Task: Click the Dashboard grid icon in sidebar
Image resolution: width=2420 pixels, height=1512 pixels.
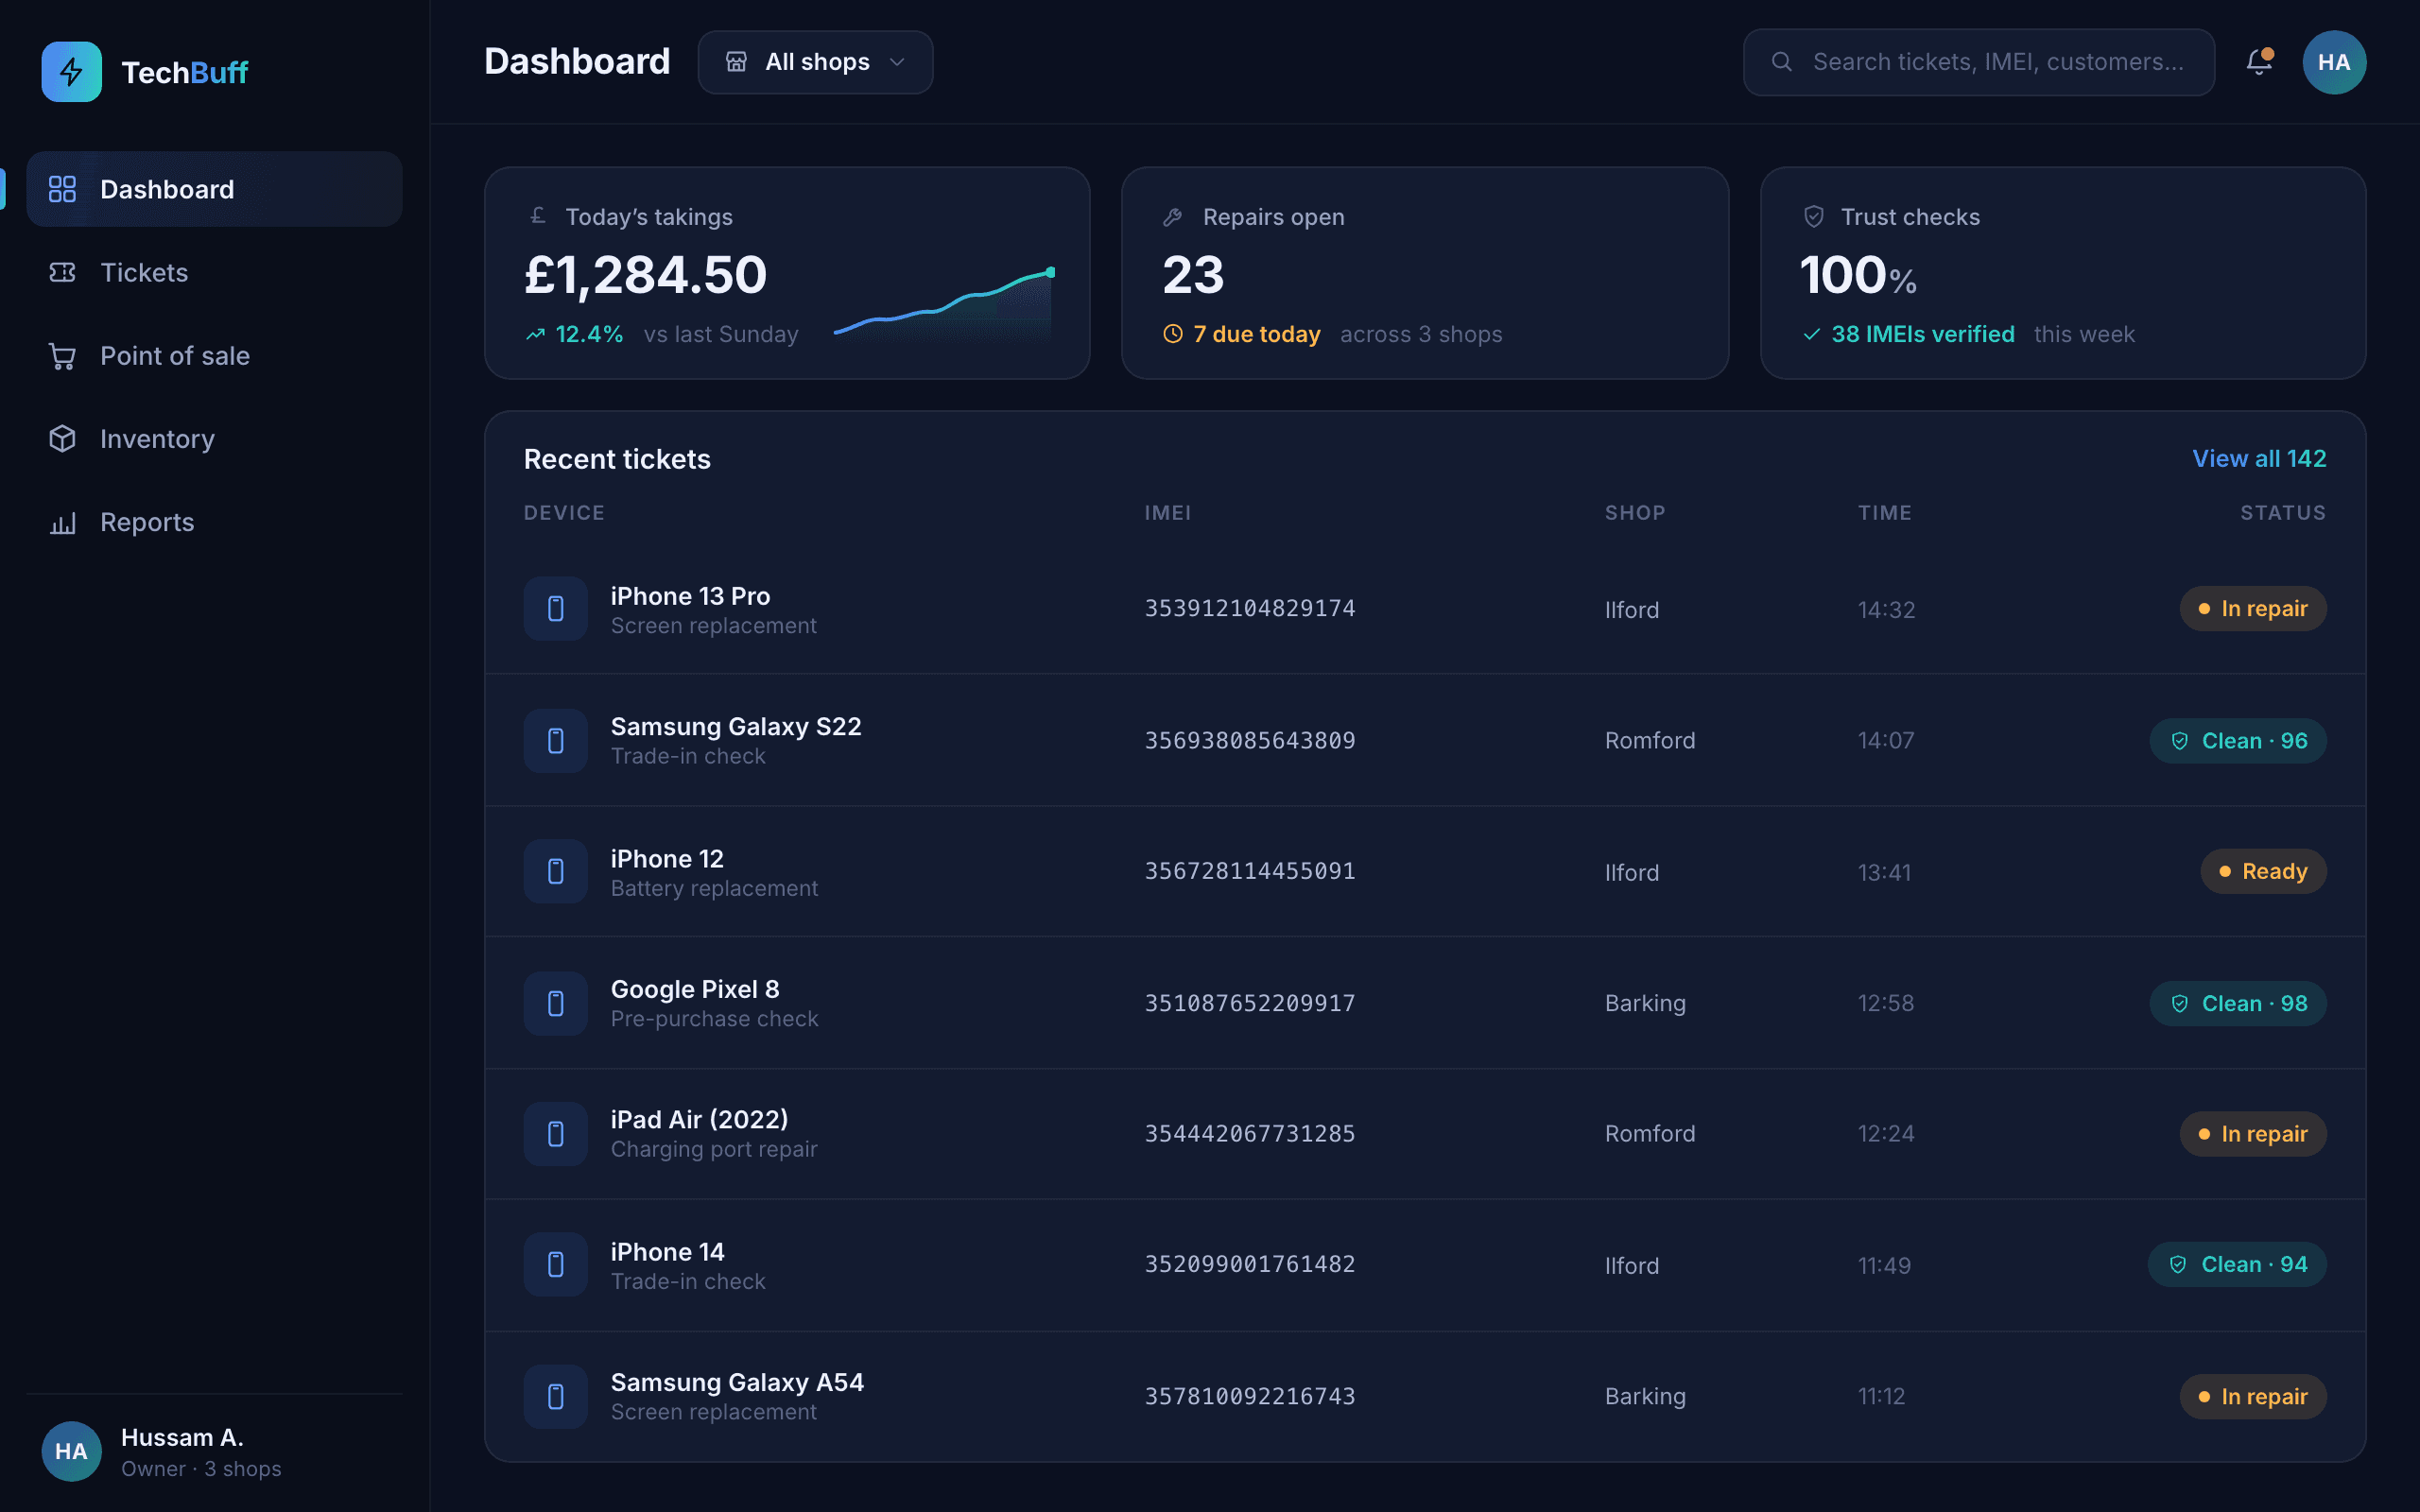Action: coord(62,189)
